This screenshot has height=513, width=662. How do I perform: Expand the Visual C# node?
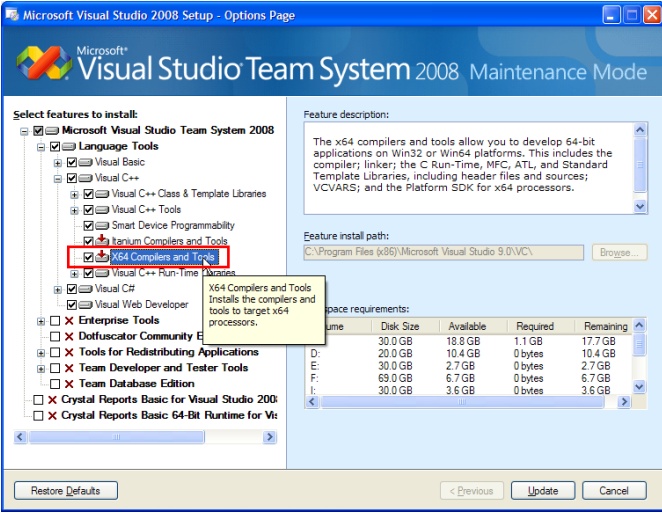point(58,290)
